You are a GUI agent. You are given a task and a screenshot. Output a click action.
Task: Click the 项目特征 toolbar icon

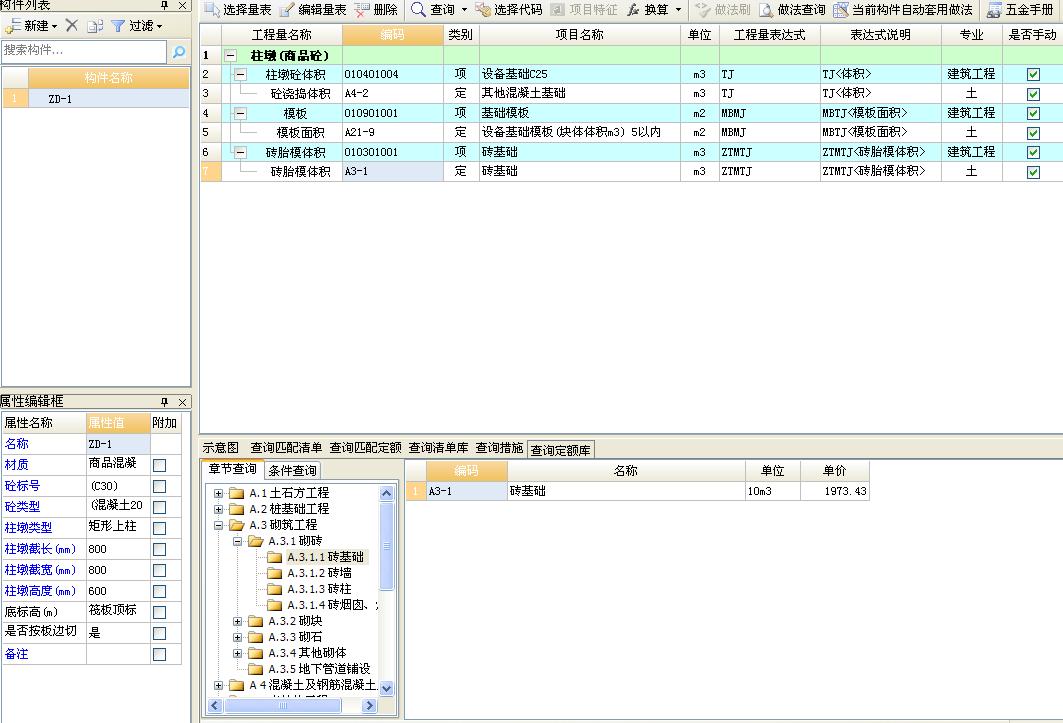click(558, 9)
